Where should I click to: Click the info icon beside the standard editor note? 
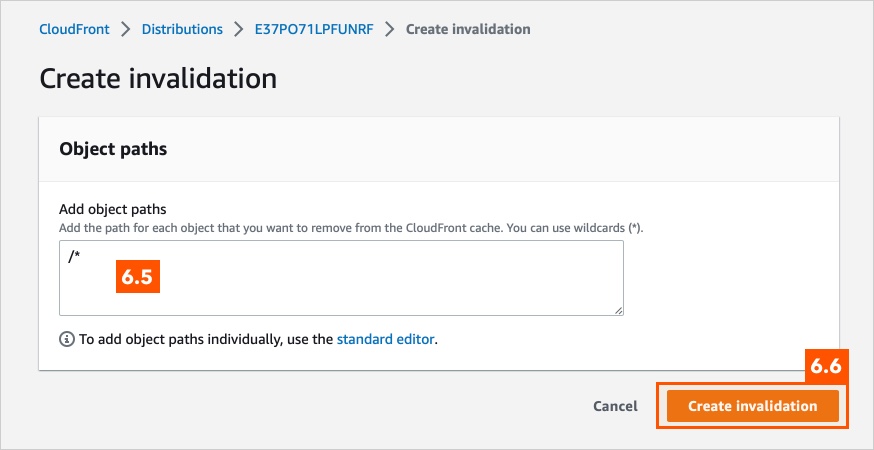67,339
